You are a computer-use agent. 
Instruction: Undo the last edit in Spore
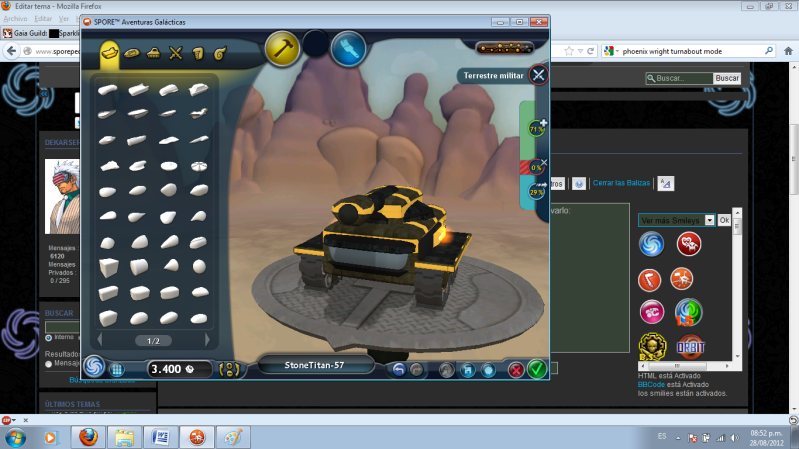398,370
